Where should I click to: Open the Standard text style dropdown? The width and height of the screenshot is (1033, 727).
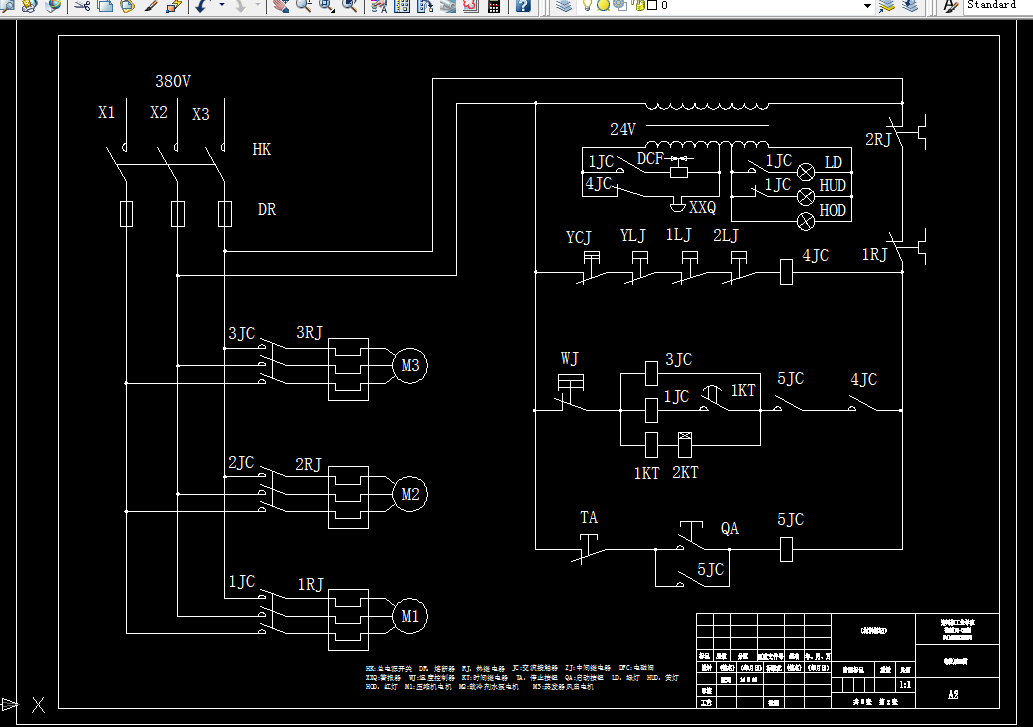(x=997, y=5)
